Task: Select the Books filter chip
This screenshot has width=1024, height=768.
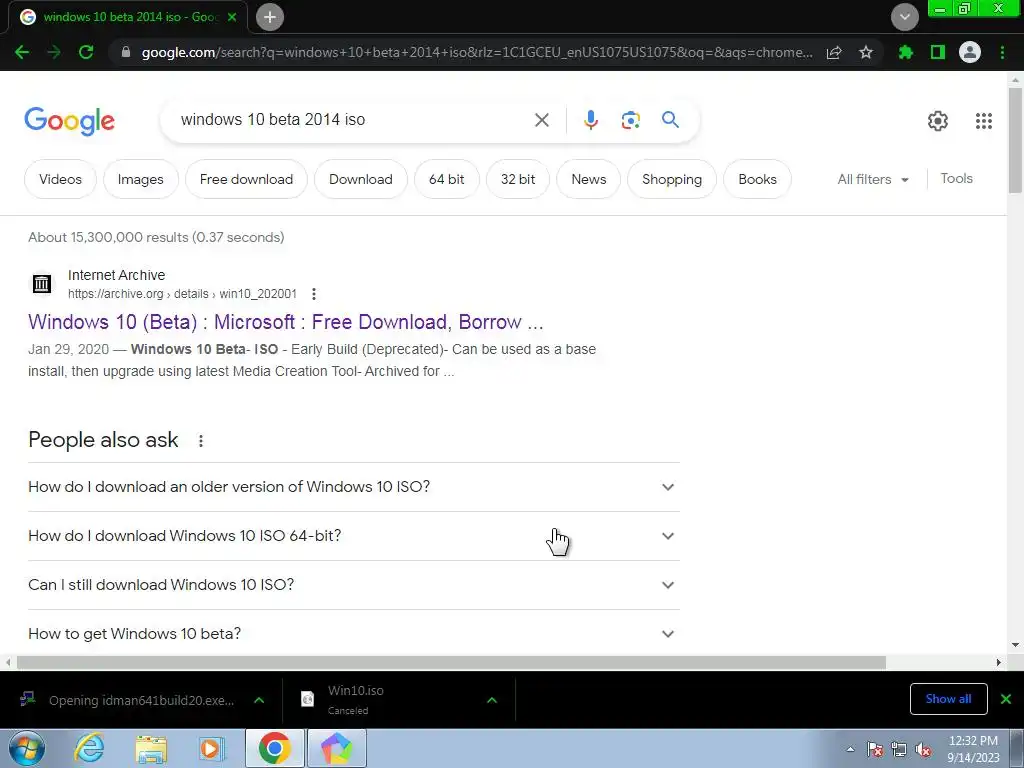Action: click(x=758, y=180)
